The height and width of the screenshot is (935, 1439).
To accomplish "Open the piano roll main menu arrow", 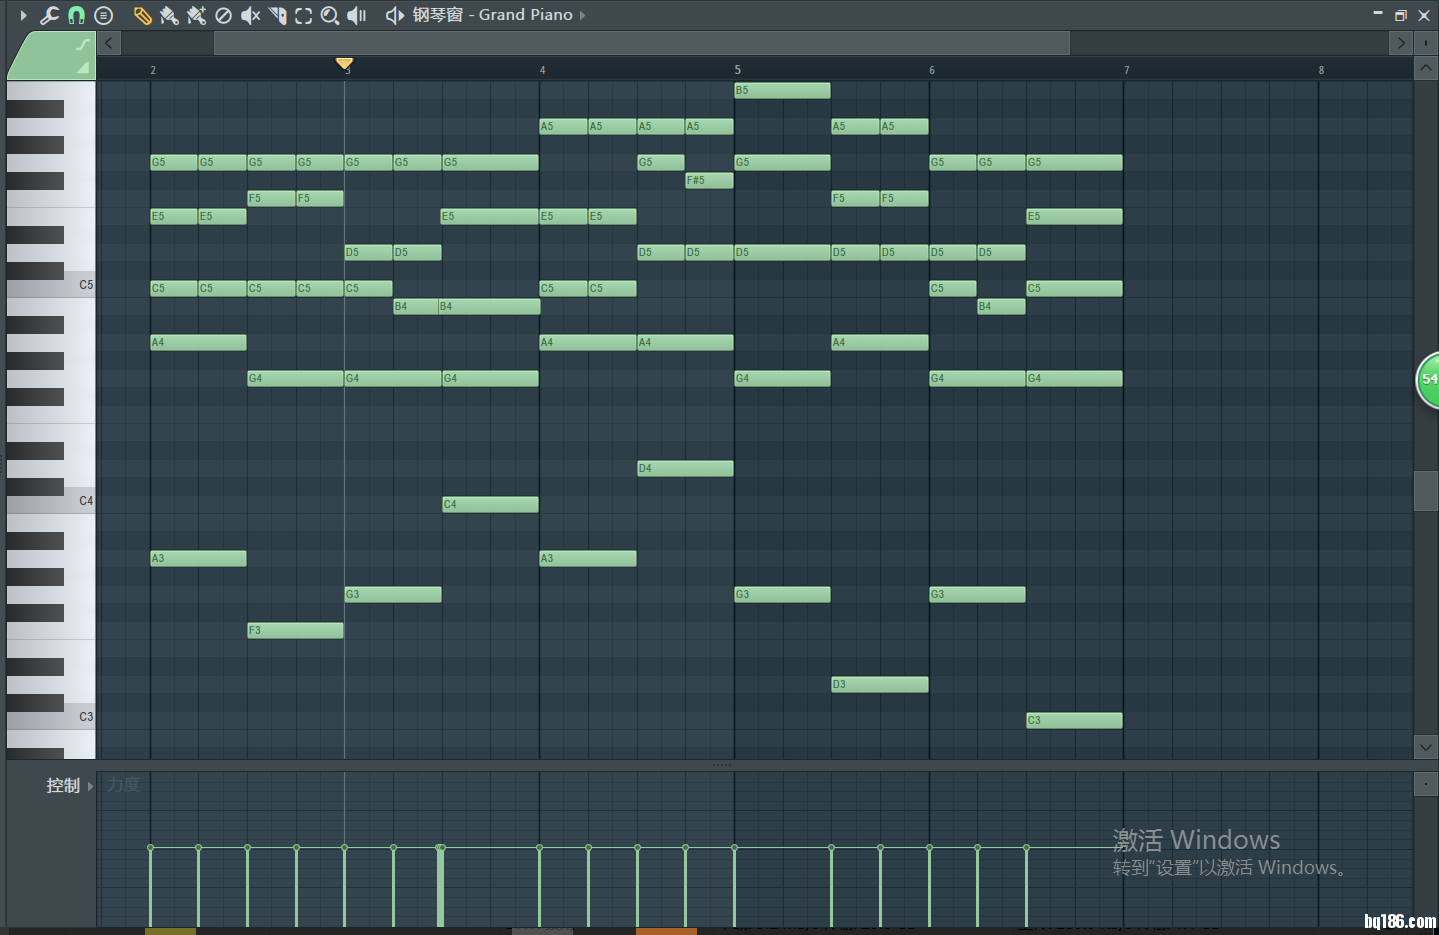I will [x=23, y=15].
